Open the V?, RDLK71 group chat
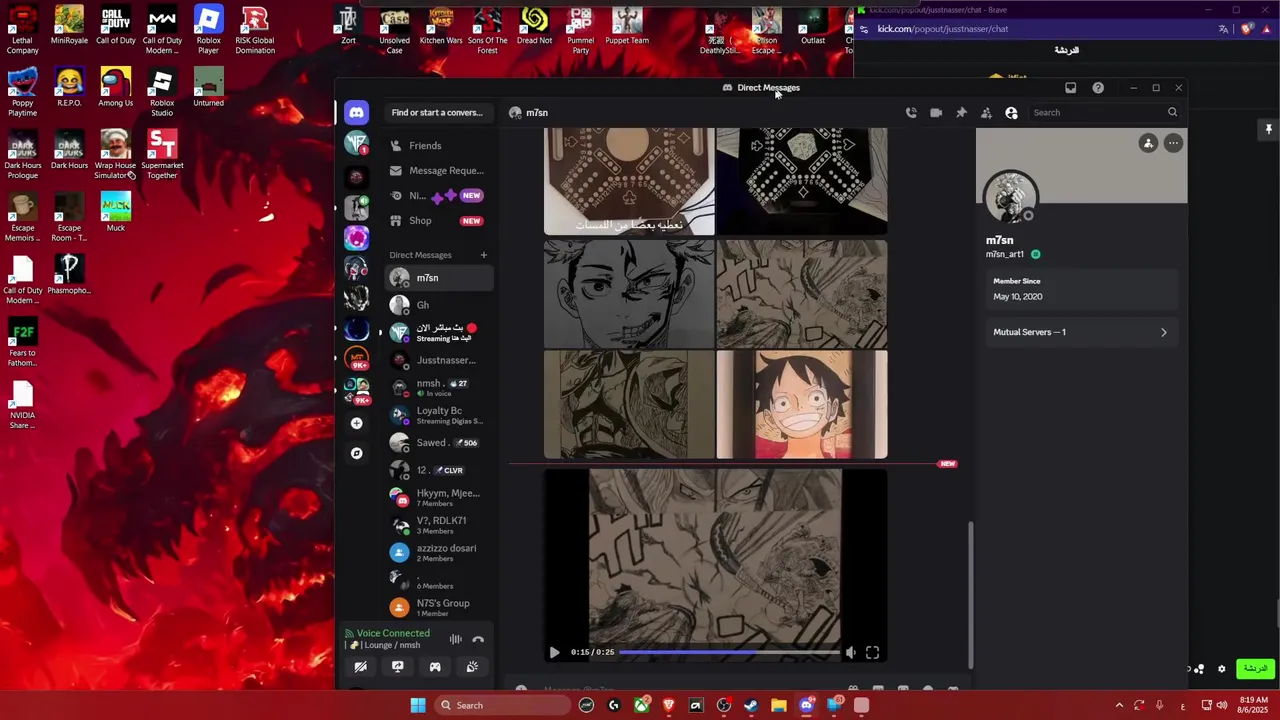The width and height of the screenshot is (1280, 720). [438, 525]
